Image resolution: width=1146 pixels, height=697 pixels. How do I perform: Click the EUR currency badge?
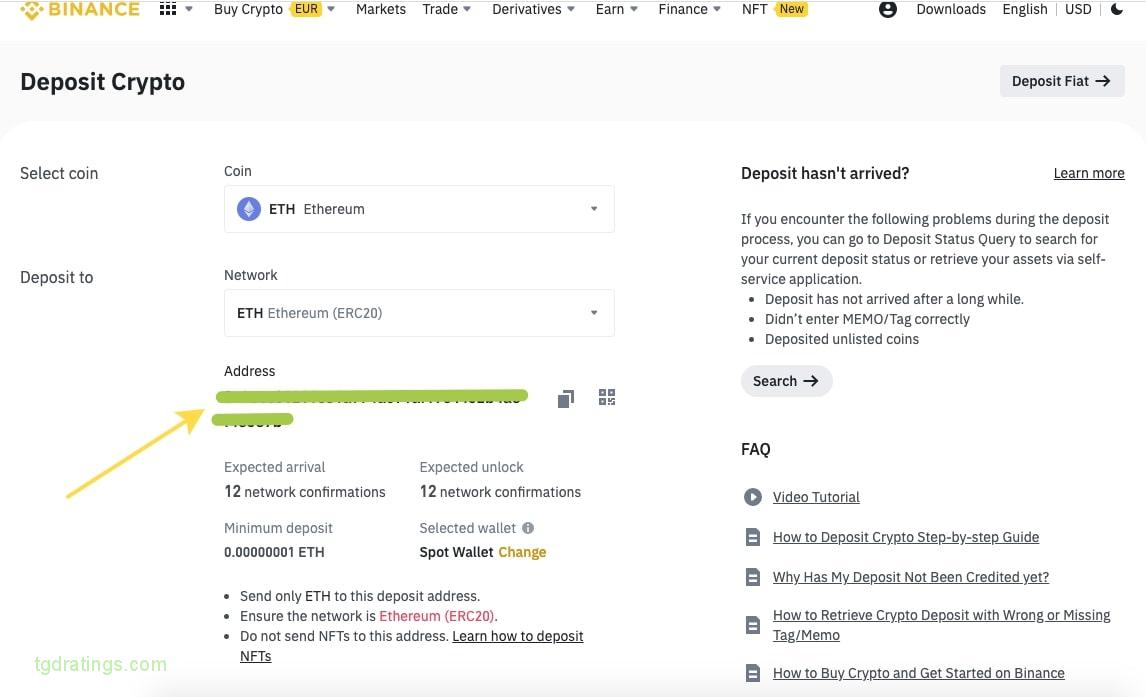[306, 9]
